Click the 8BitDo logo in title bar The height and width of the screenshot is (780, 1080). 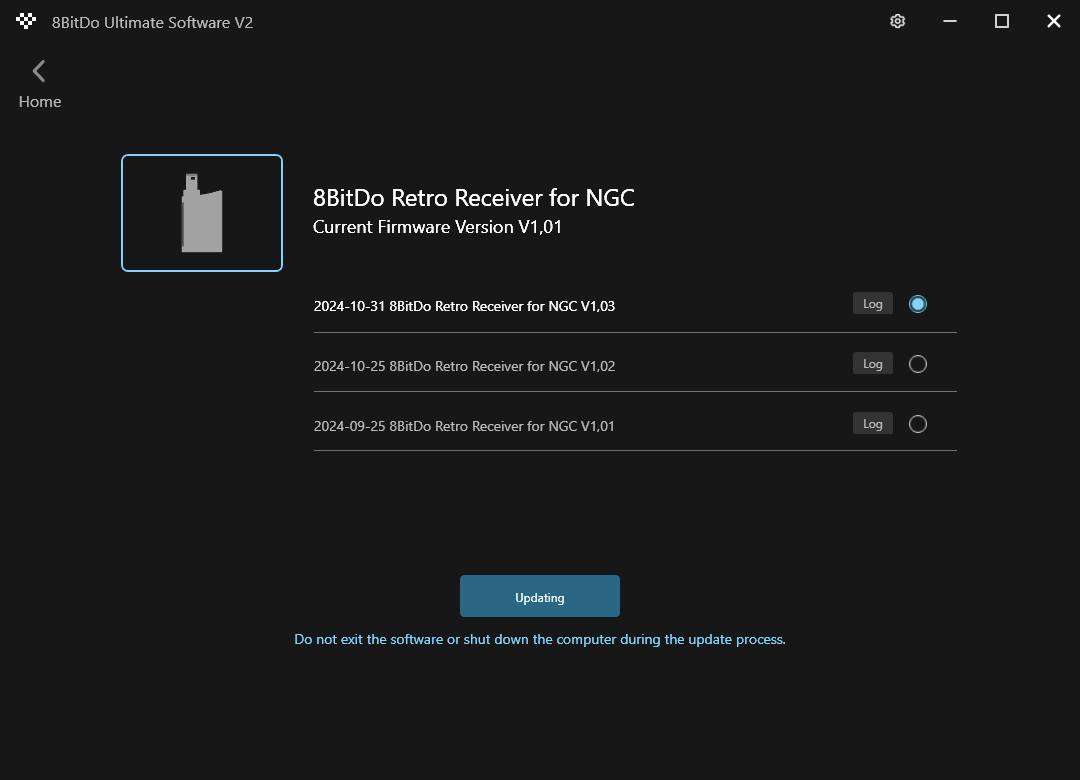[25, 21]
